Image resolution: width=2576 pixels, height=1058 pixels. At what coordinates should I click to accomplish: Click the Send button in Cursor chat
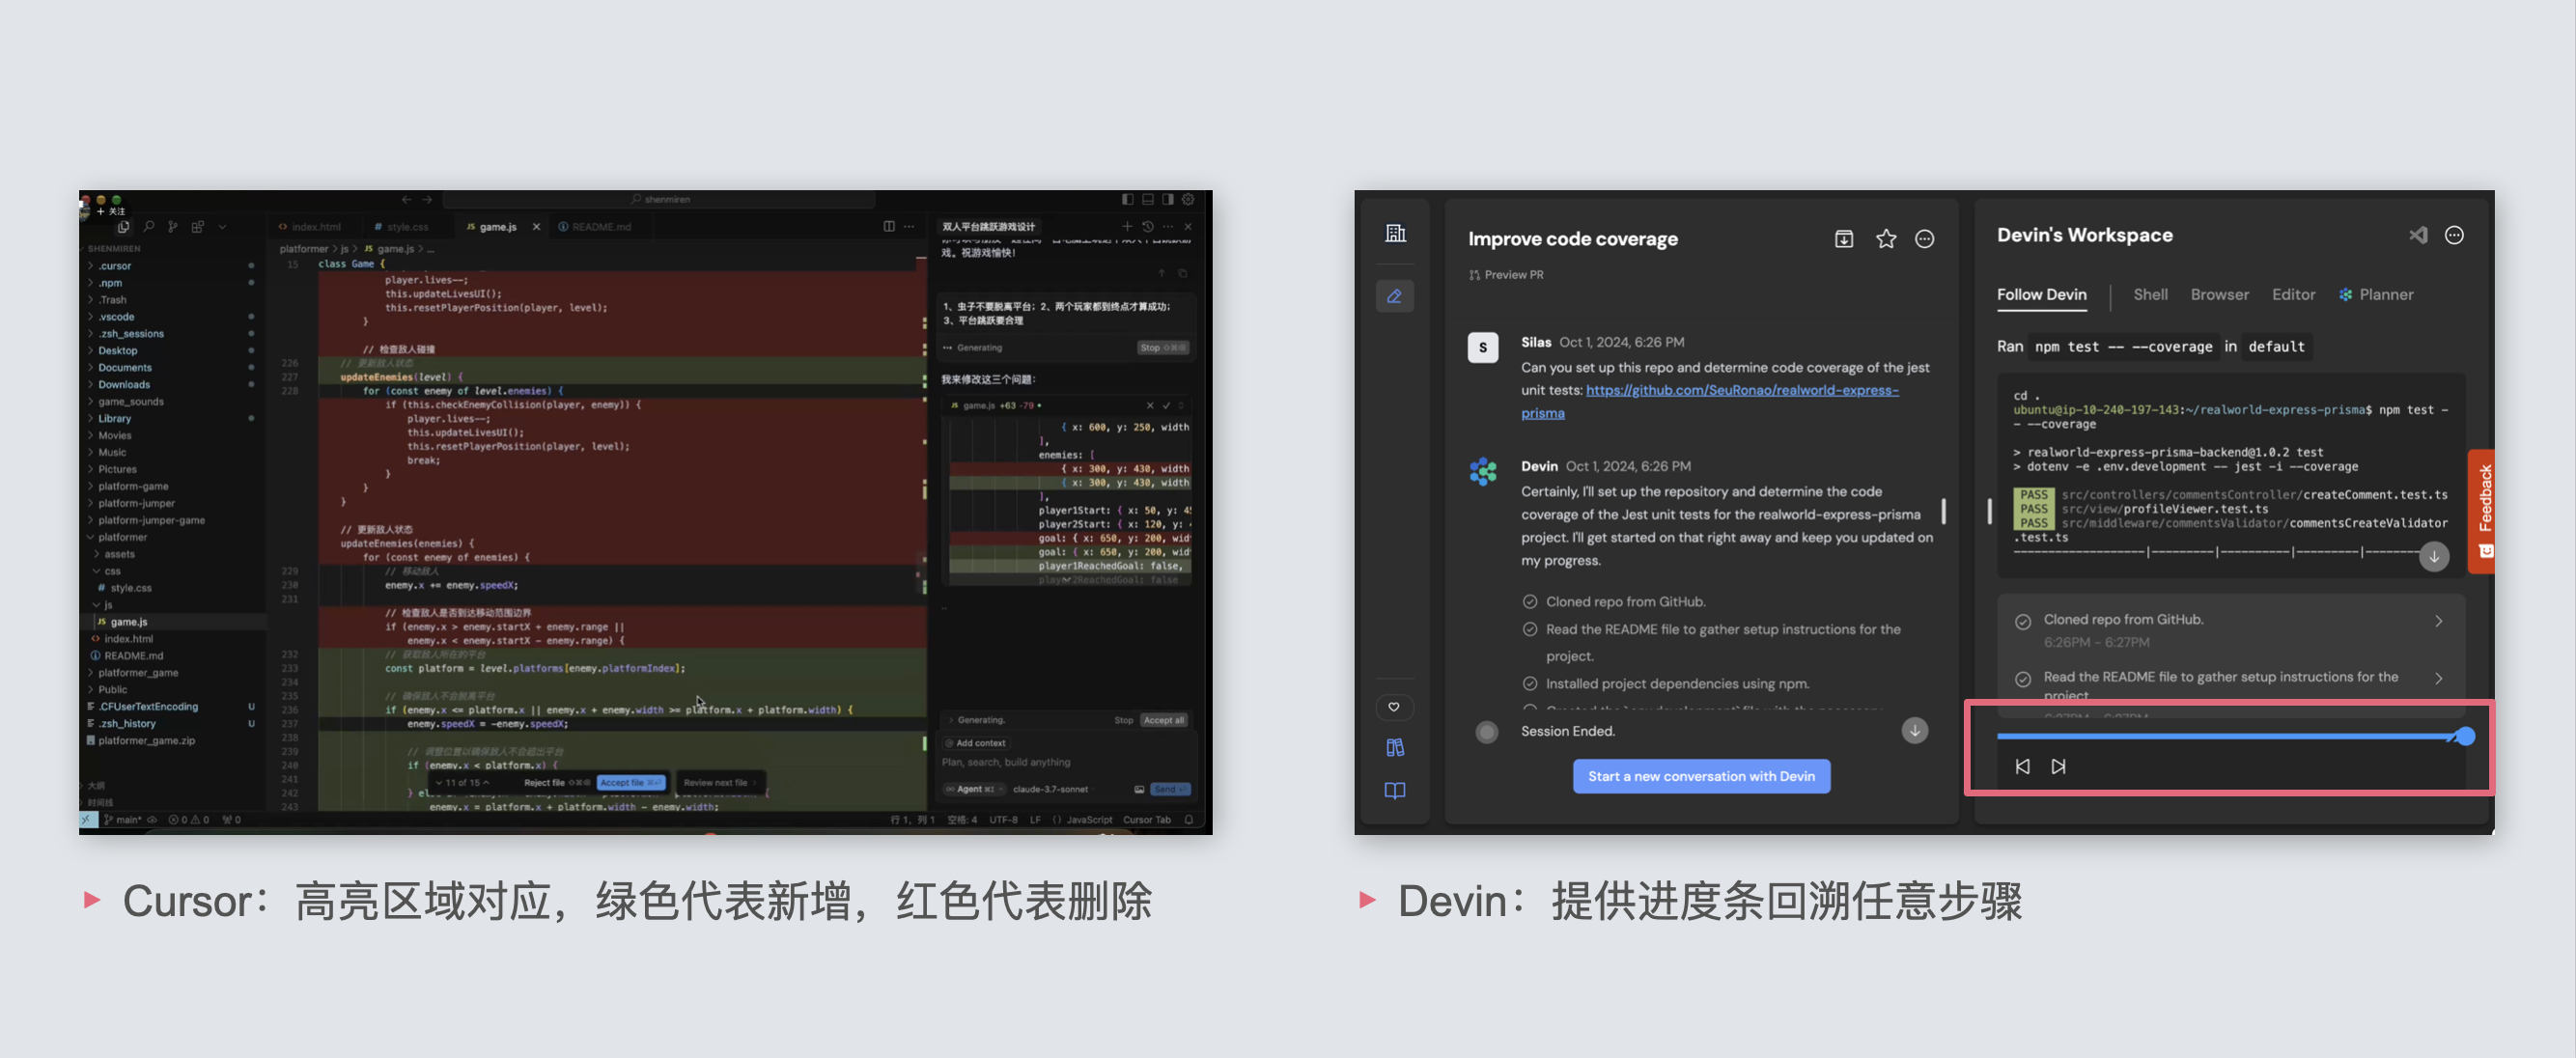click(x=1169, y=789)
